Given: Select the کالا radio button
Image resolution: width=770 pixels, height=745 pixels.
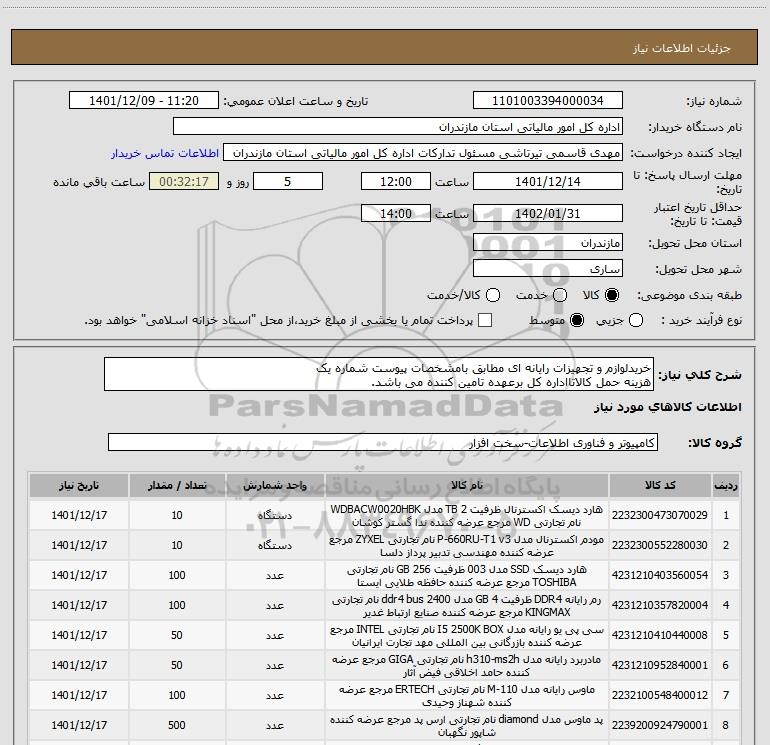Looking at the screenshot, I should coord(612,295).
